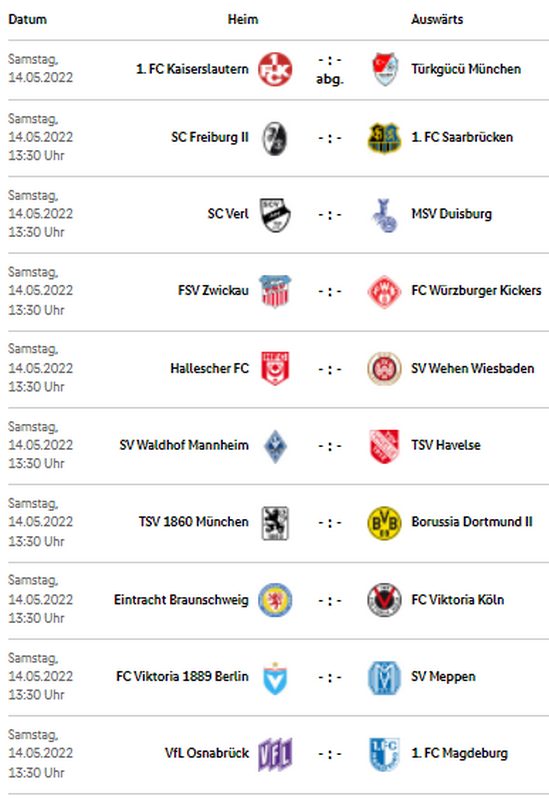This screenshot has height=800, width=549.
Task: Click the Eintracht Braunschweig round crest
Action: 275,600
